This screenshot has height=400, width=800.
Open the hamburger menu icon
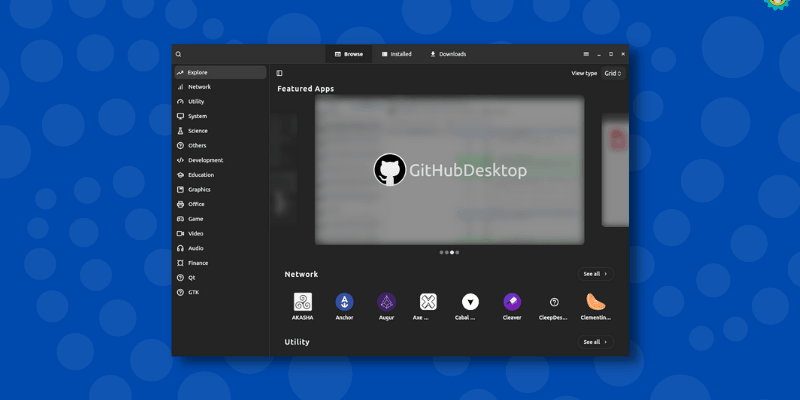(x=586, y=54)
